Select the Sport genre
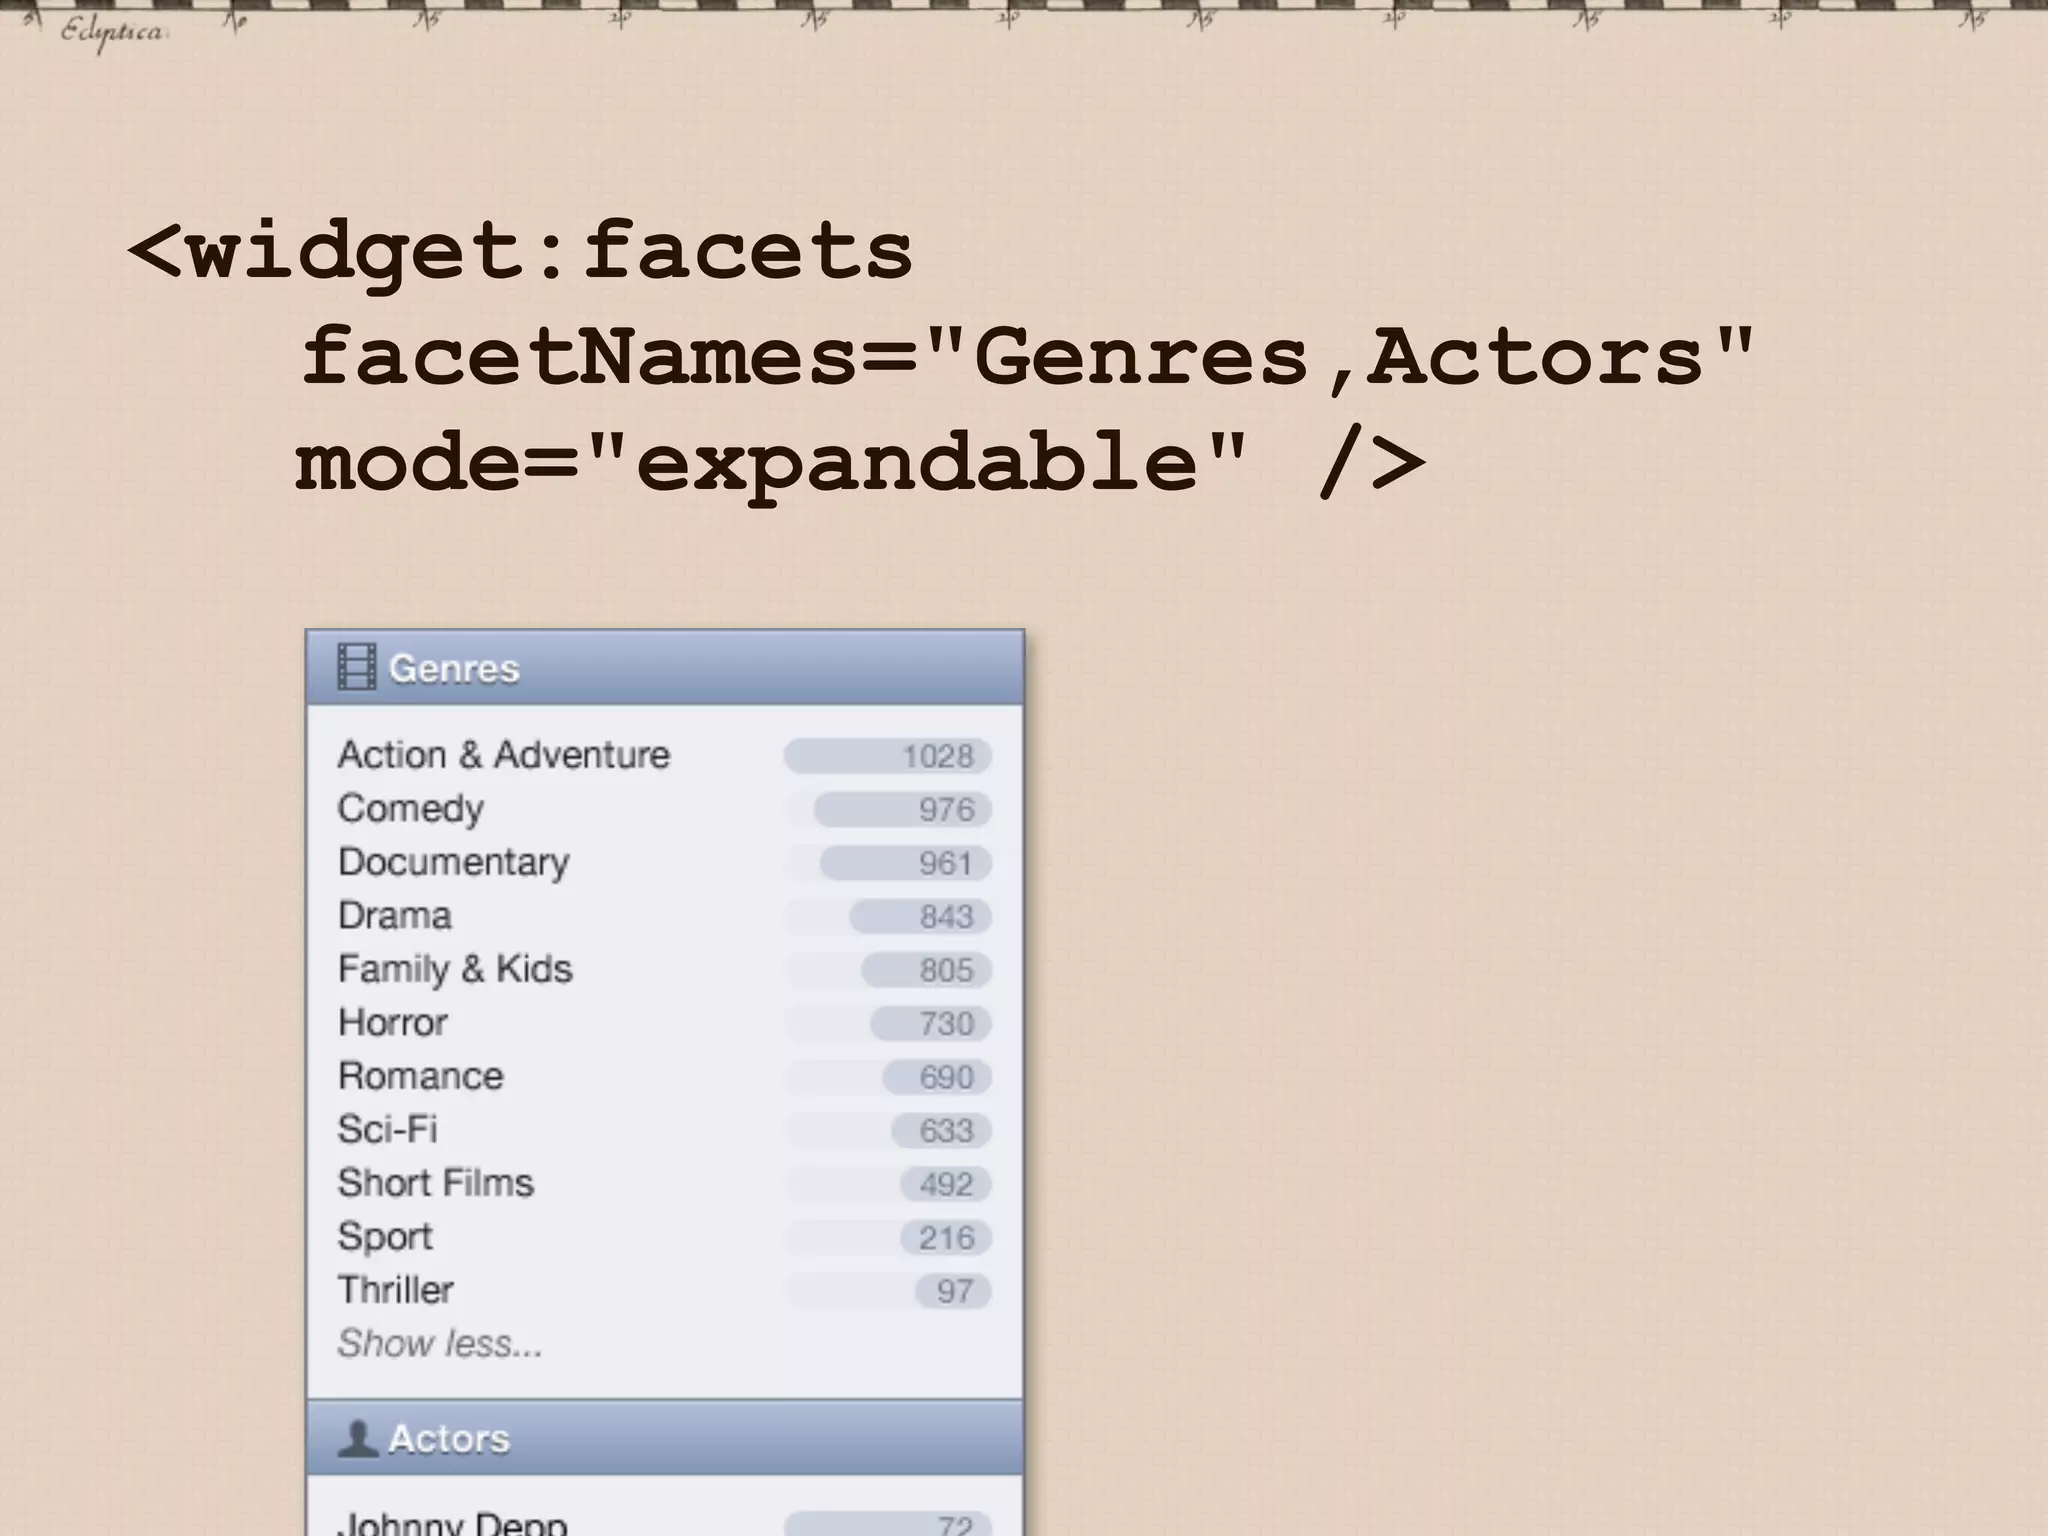Screen dimensions: 2048x1536 385,1238
